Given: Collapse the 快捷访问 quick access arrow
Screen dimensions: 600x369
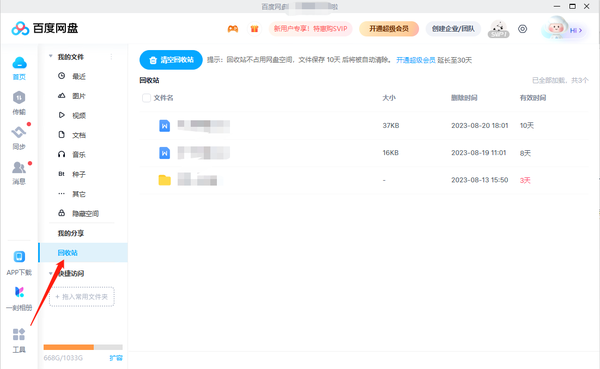Looking at the screenshot, I should tap(51, 273).
